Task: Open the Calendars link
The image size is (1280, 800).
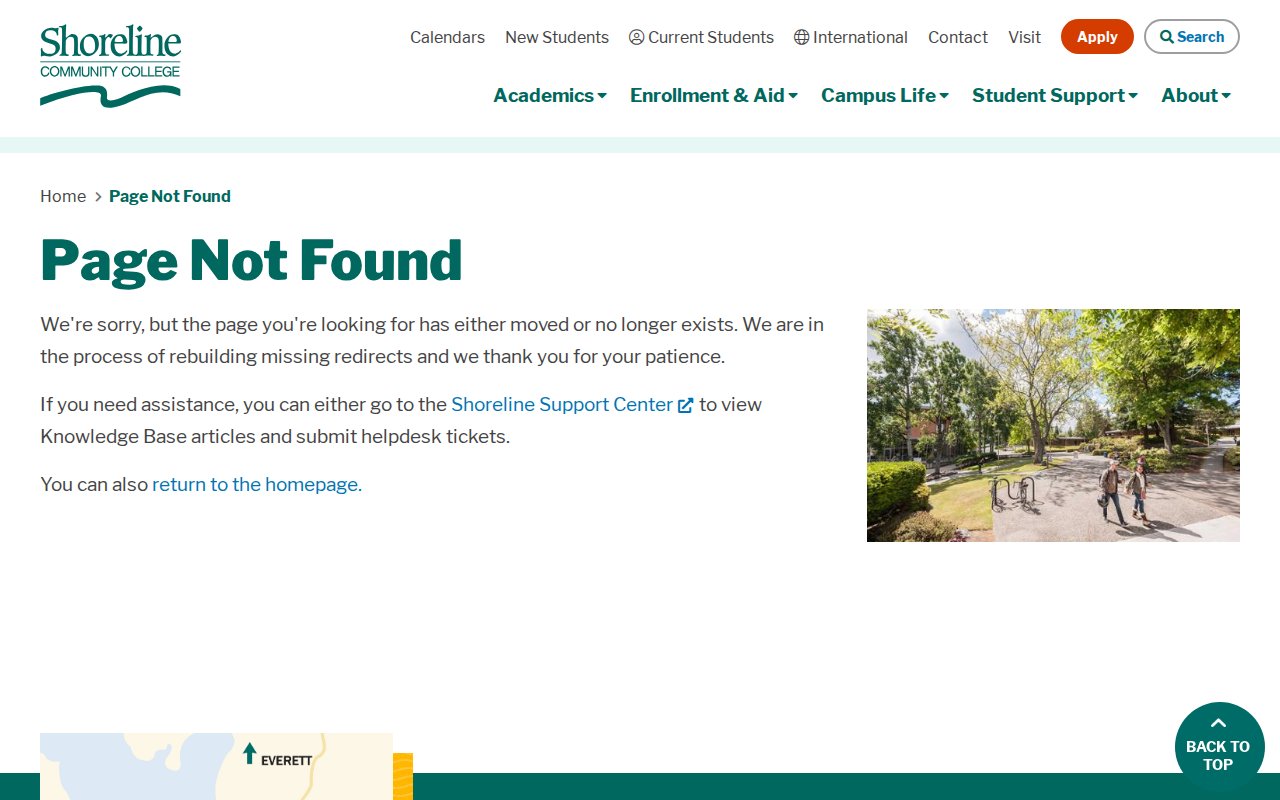Action: pyautogui.click(x=447, y=37)
